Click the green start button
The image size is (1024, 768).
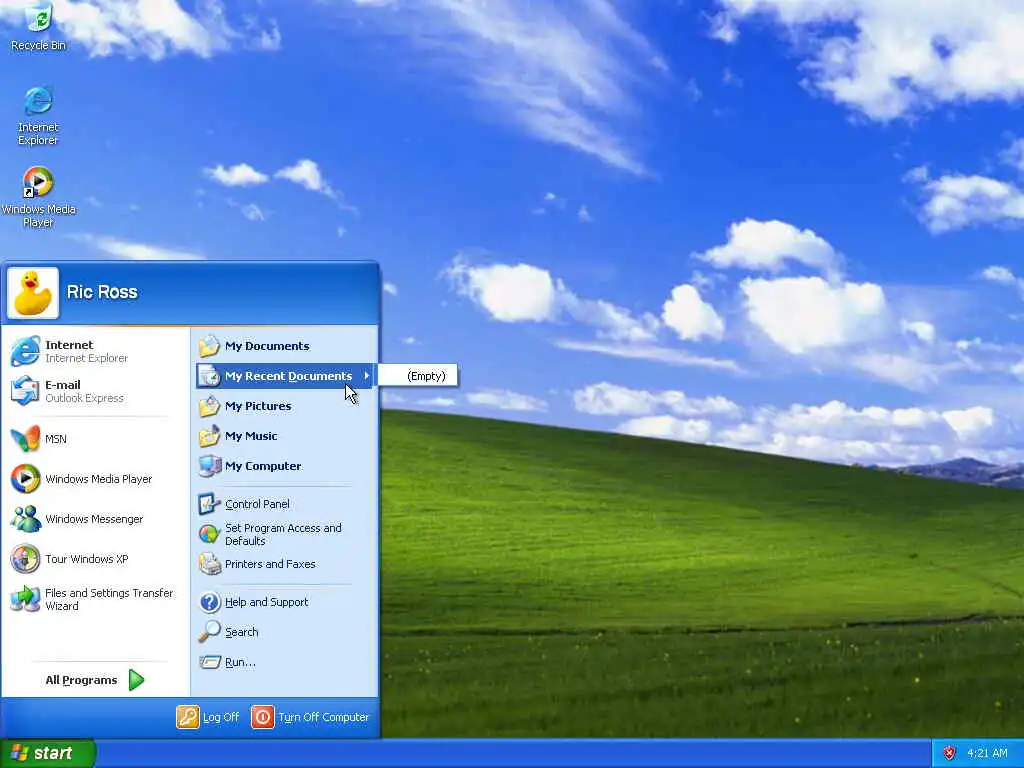[x=48, y=754]
